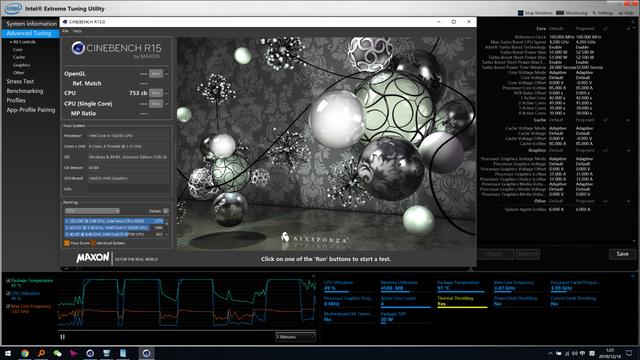The width and height of the screenshot is (640, 360).
Task: Toggle the OpenGL test checkbox
Action: click(x=167, y=74)
